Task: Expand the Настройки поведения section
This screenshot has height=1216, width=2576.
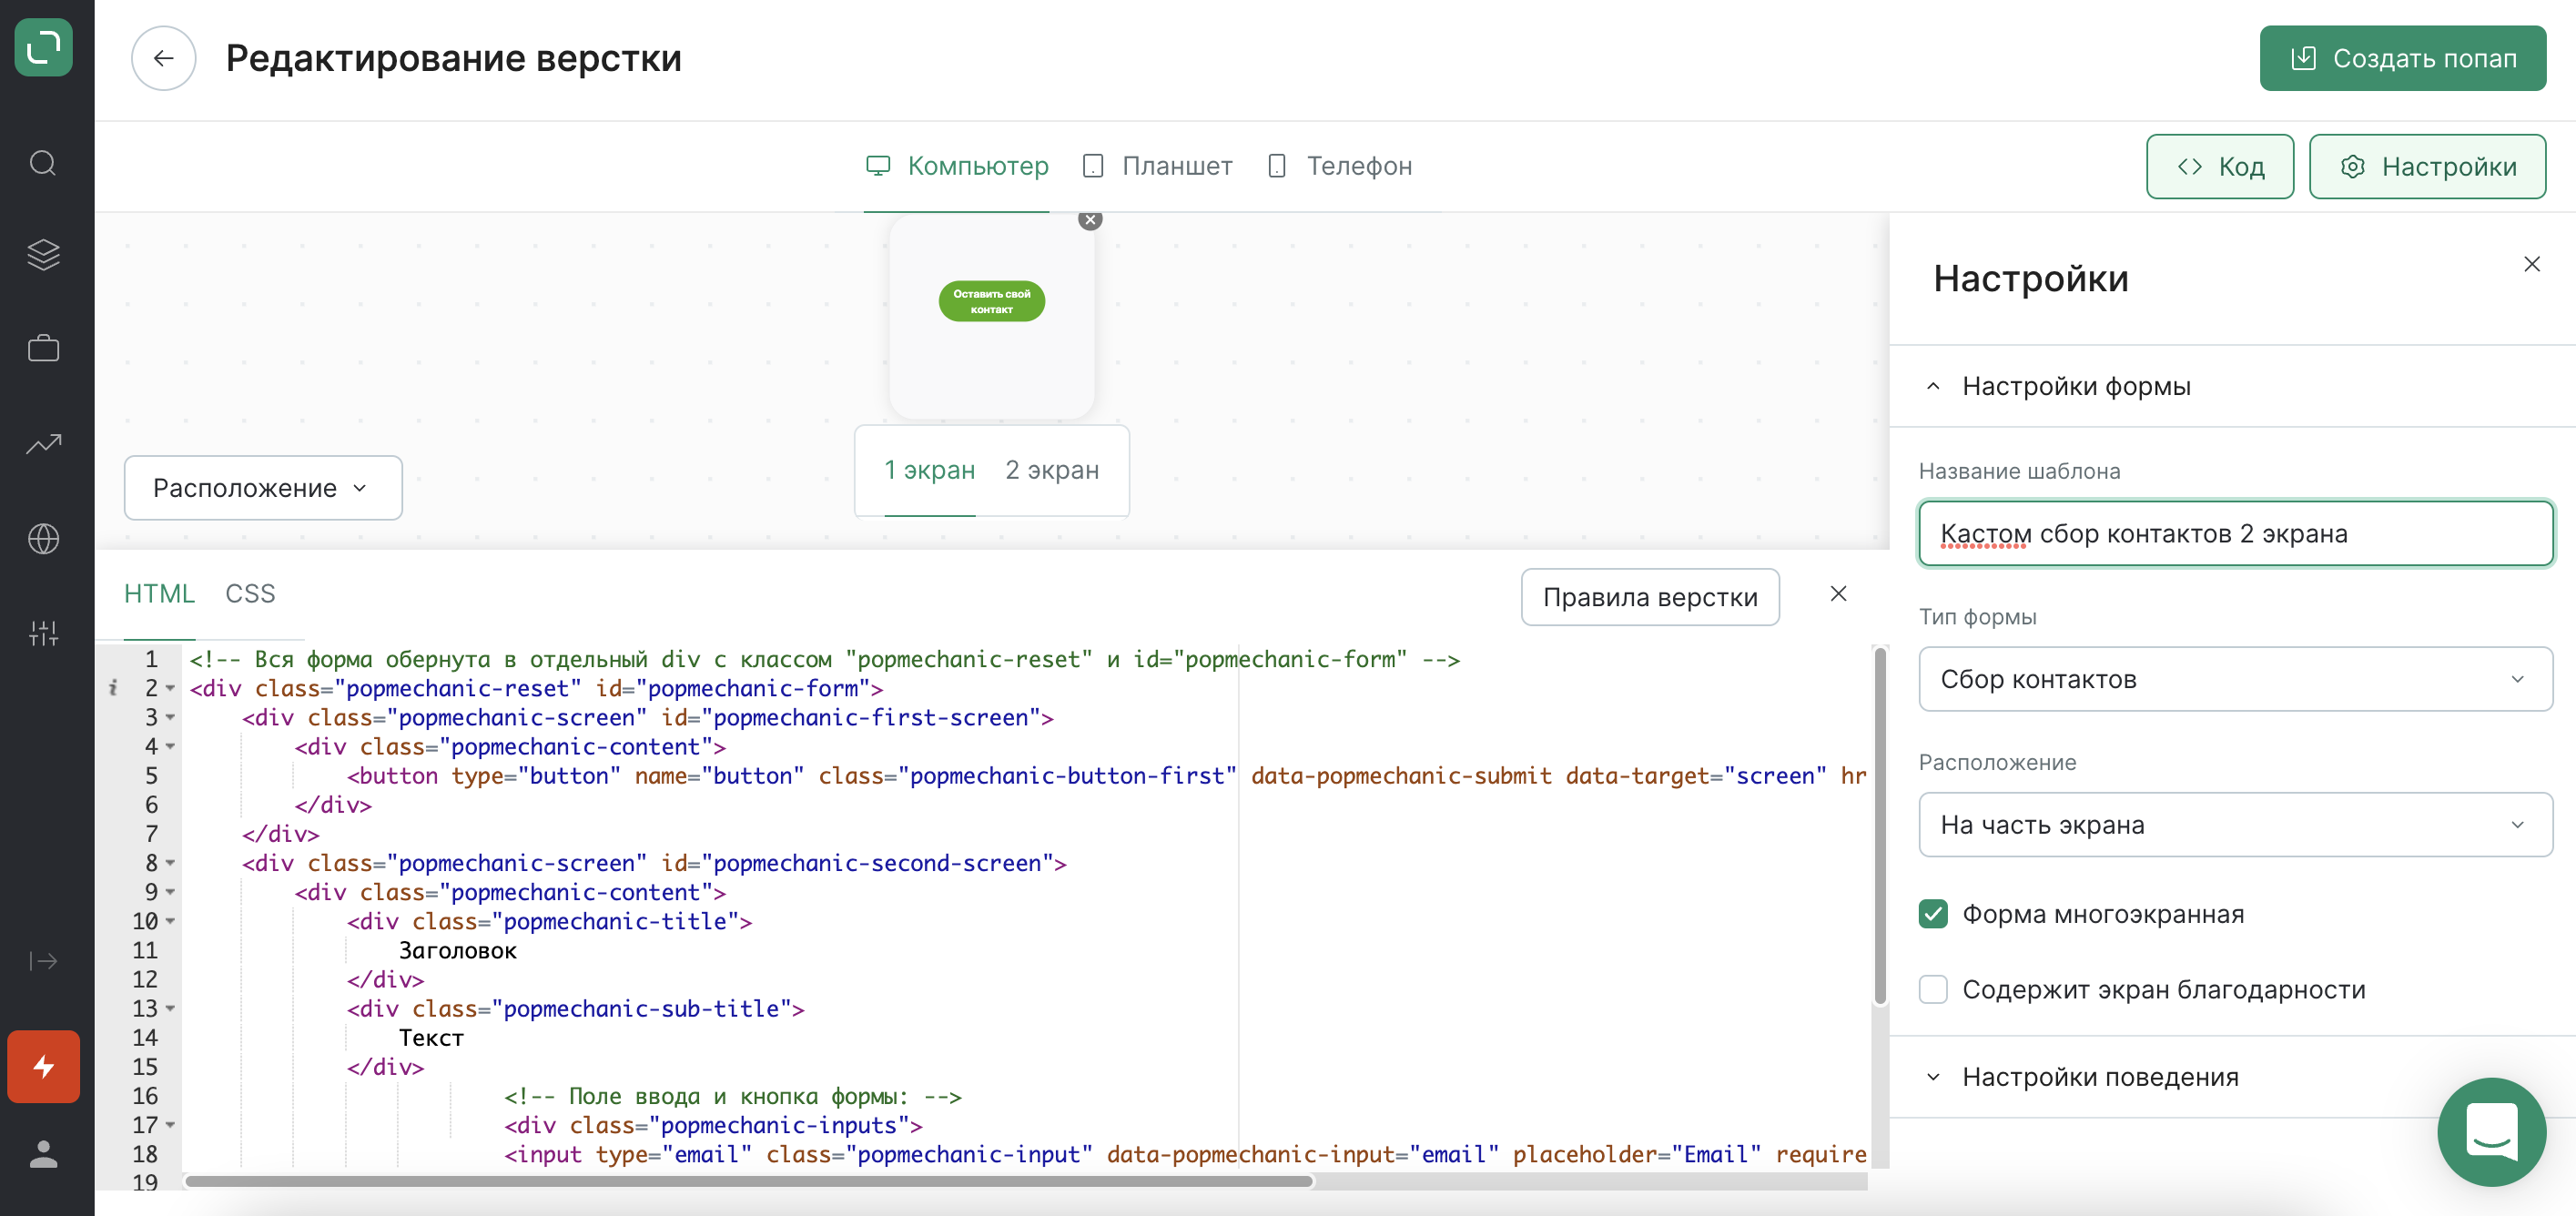Action: click(2232, 1077)
